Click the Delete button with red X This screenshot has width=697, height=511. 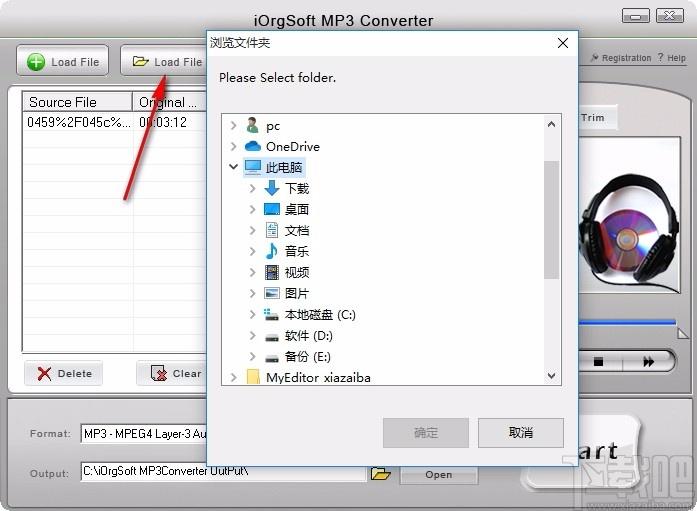(64, 373)
